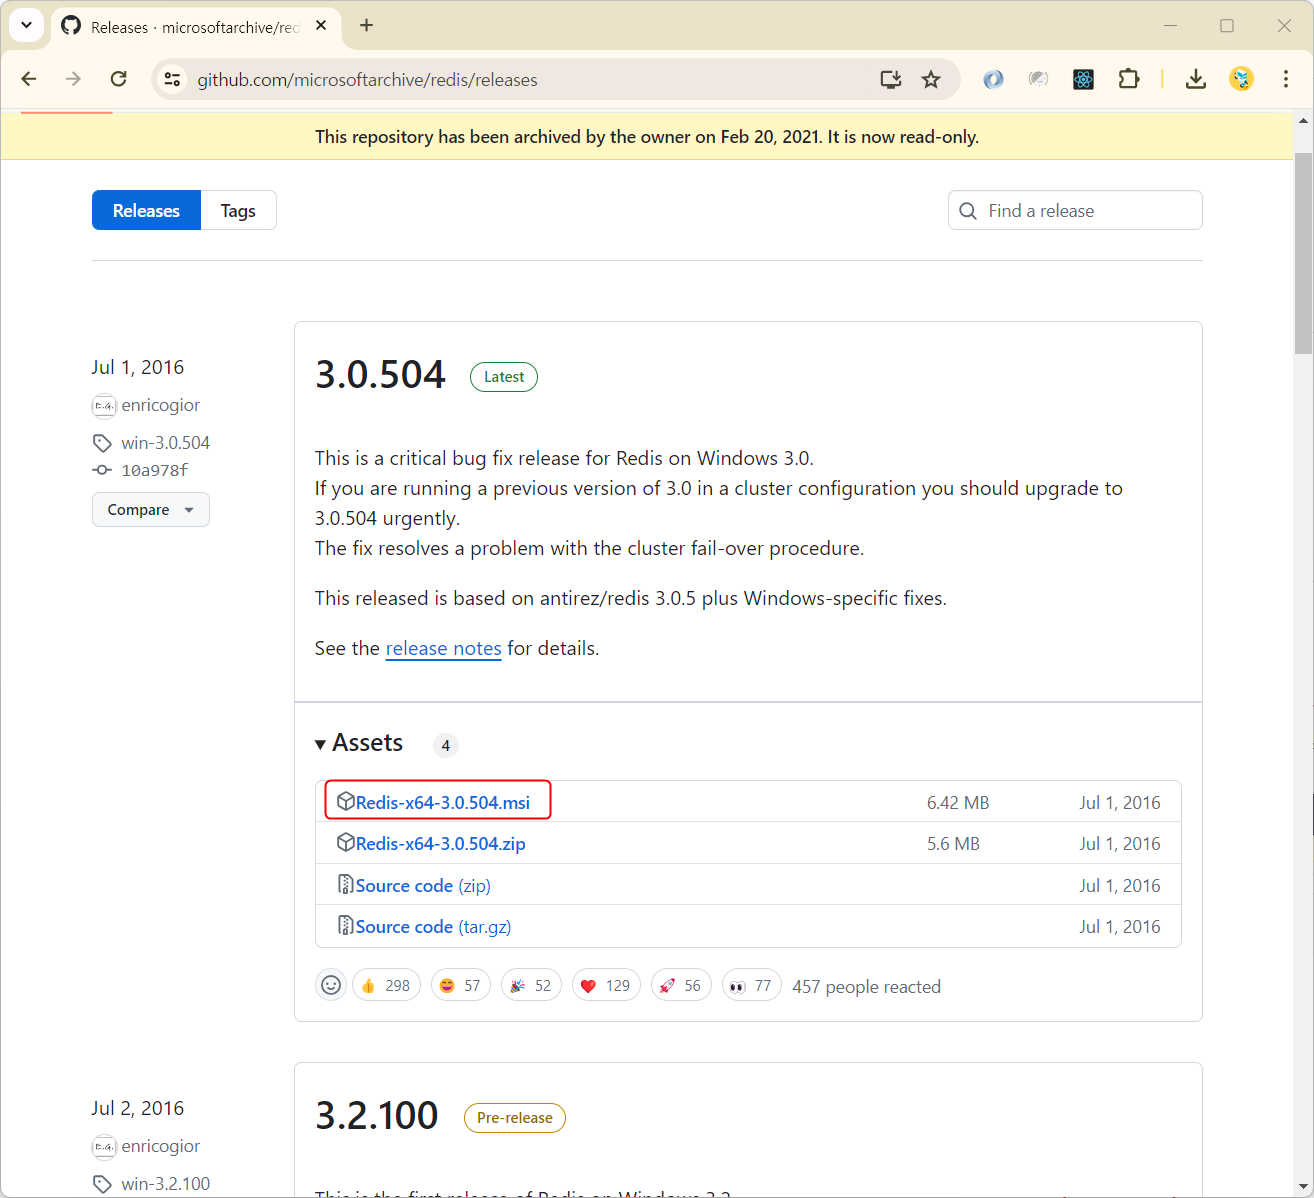Open a new browser tab
1314x1198 pixels.
(366, 25)
